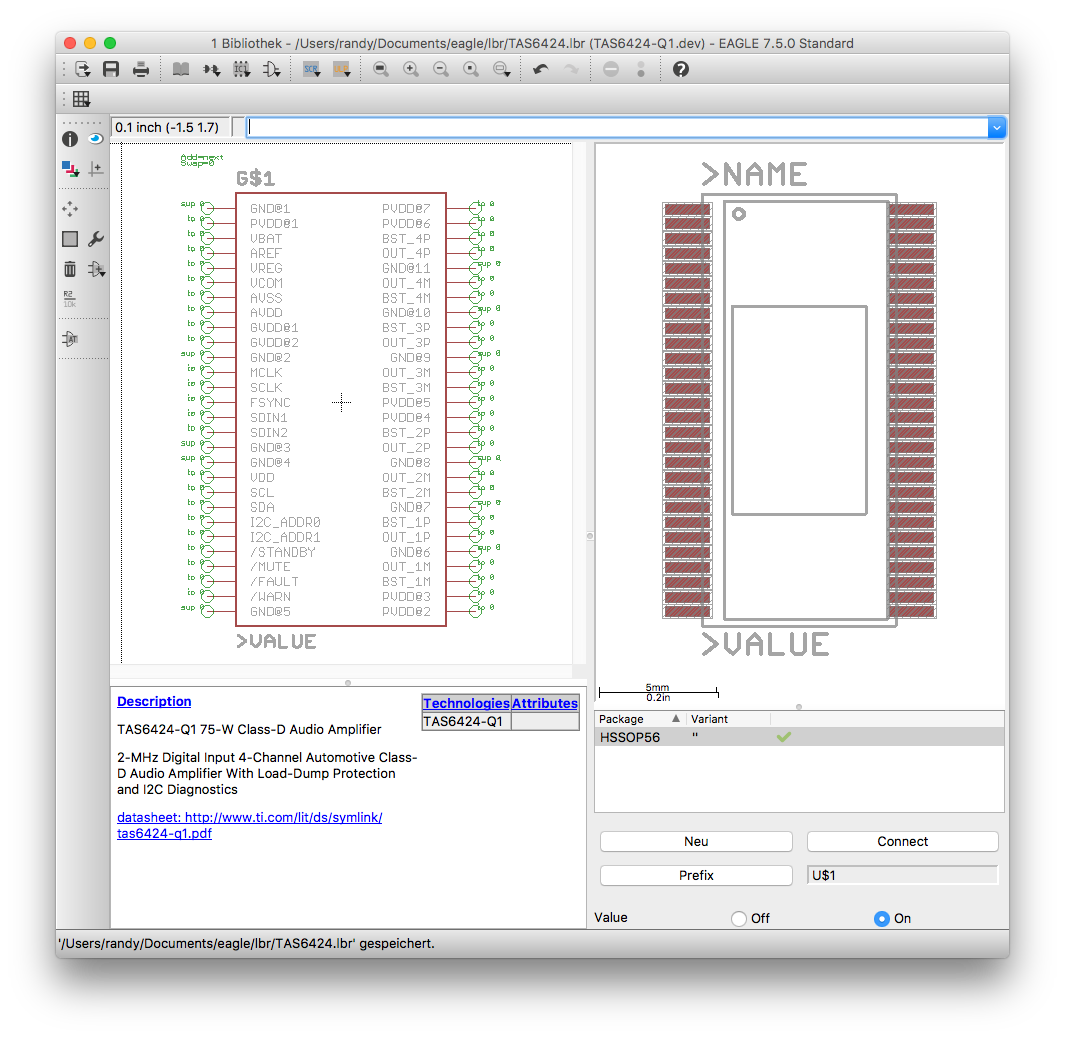Switch to Package editor IC icon
The image size is (1065, 1038).
tap(242, 69)
